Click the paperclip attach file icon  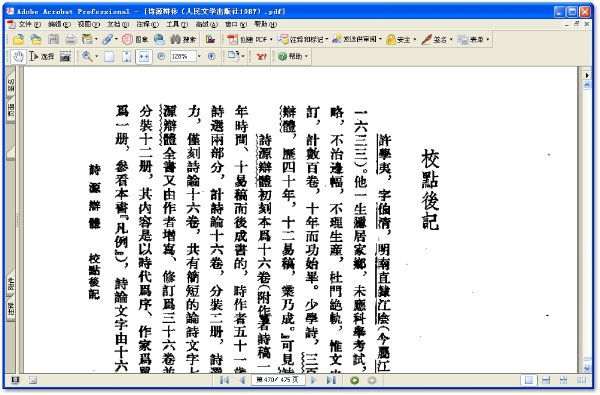107,39
